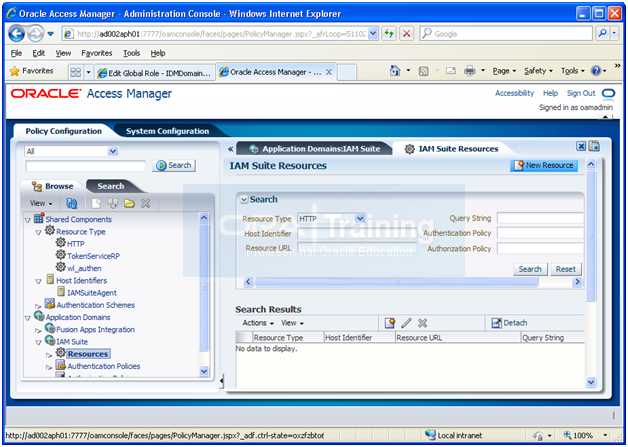Screen dimensions: 628x447
Task: Open the browser Tools menu in menu bar
Action: [x=131, y=53]
